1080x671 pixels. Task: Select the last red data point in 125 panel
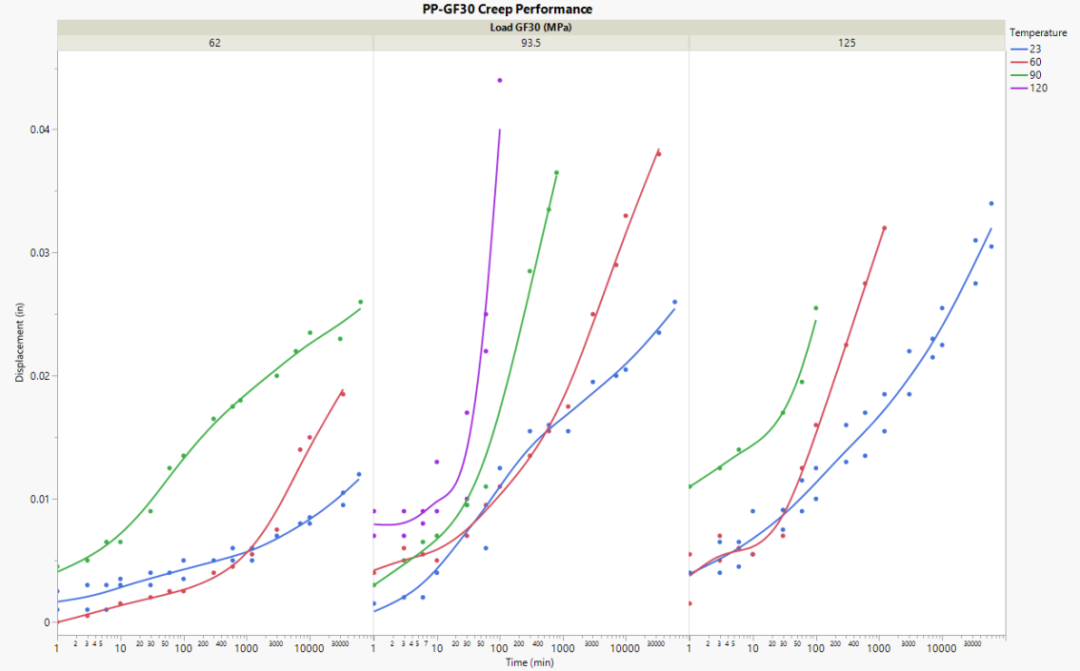[x=884, y=228]
